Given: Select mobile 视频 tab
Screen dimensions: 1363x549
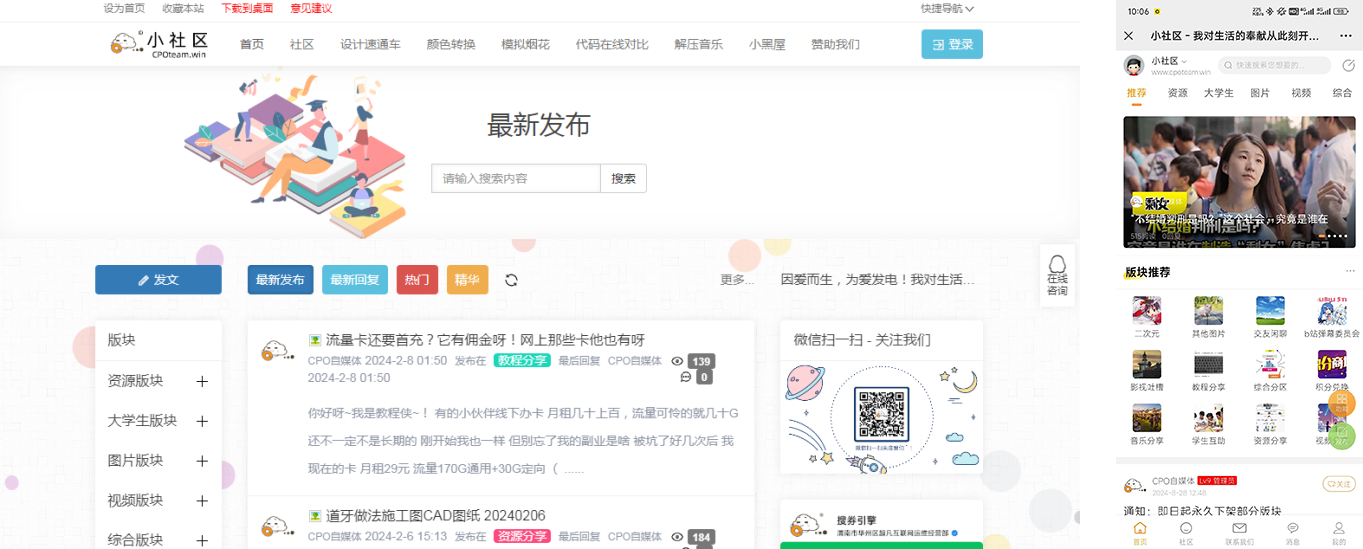Looking at the screenshot, I should [x=1301, y=93].
